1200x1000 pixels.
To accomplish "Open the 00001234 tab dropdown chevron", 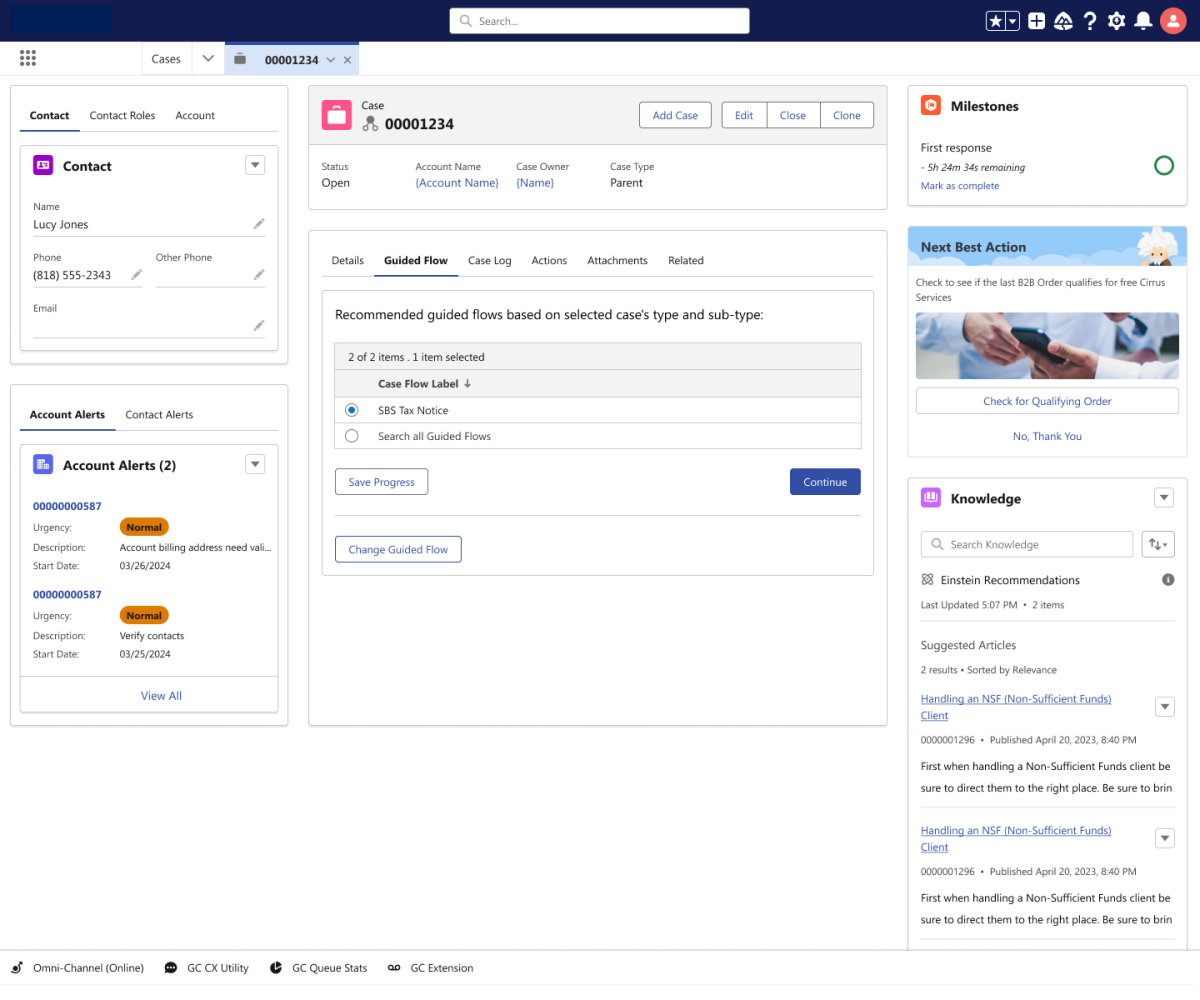I will [x=331, y=60].
